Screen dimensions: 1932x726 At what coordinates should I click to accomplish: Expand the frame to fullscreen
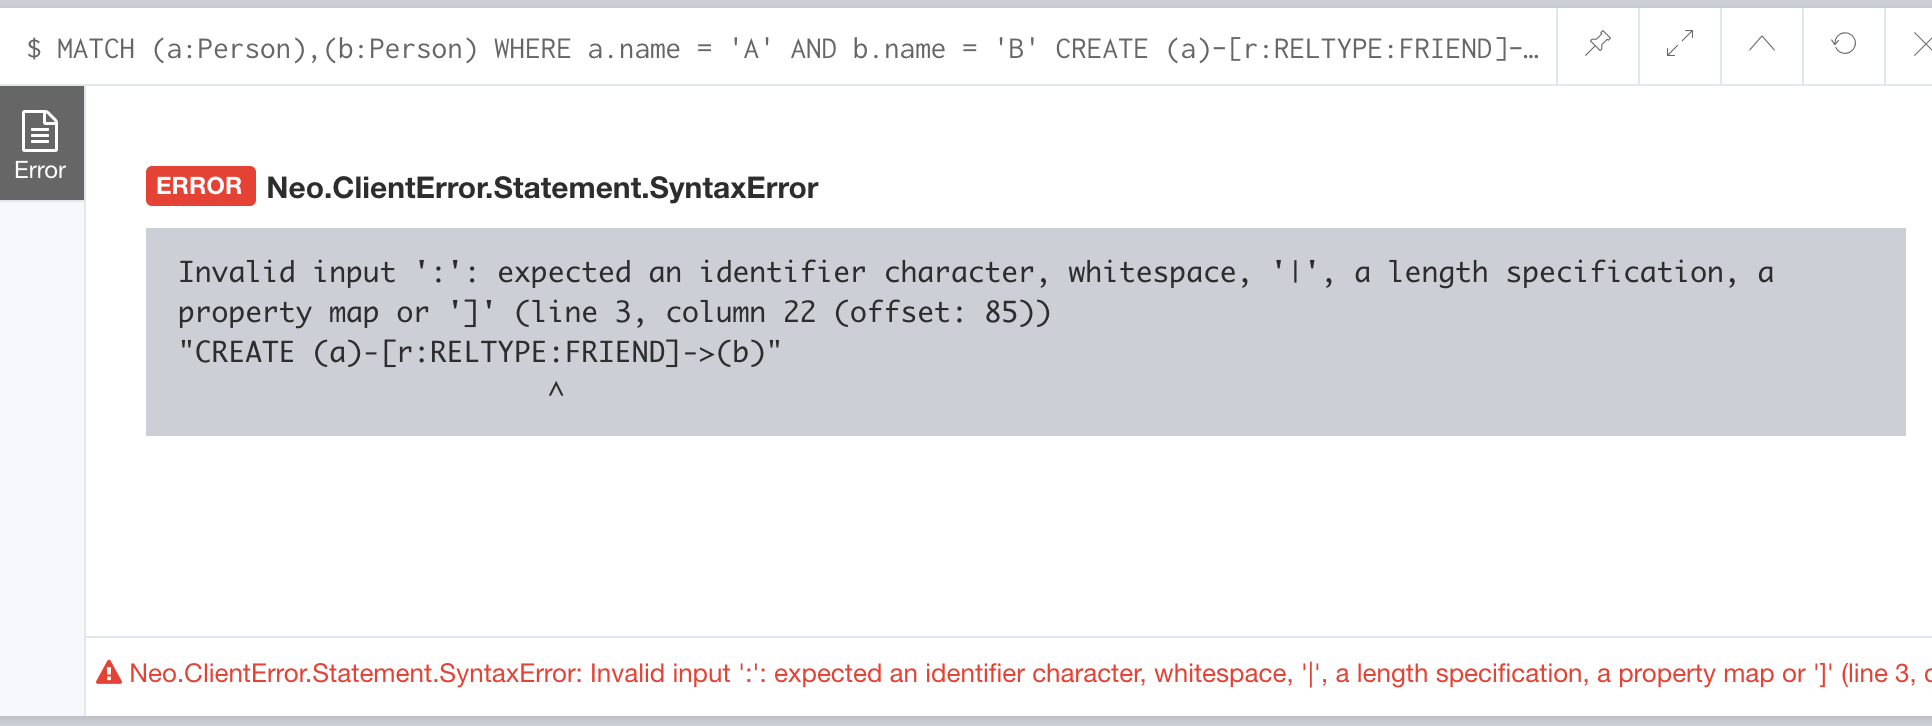1680,44
